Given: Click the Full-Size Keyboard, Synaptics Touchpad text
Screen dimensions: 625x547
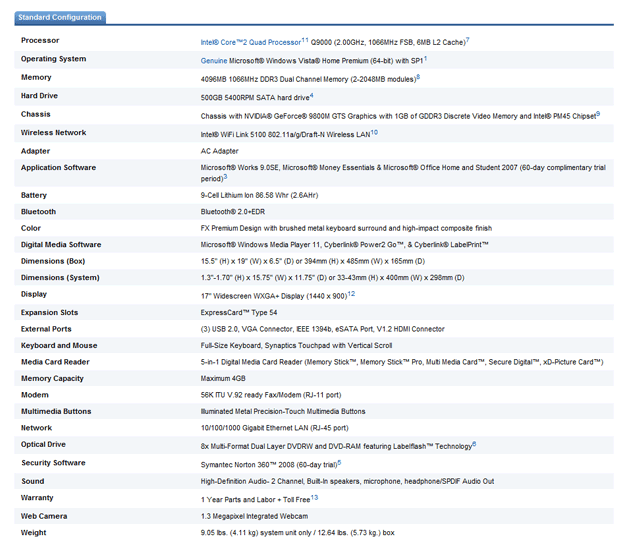Looking at the screenshot, I should [x=296, y=346].
